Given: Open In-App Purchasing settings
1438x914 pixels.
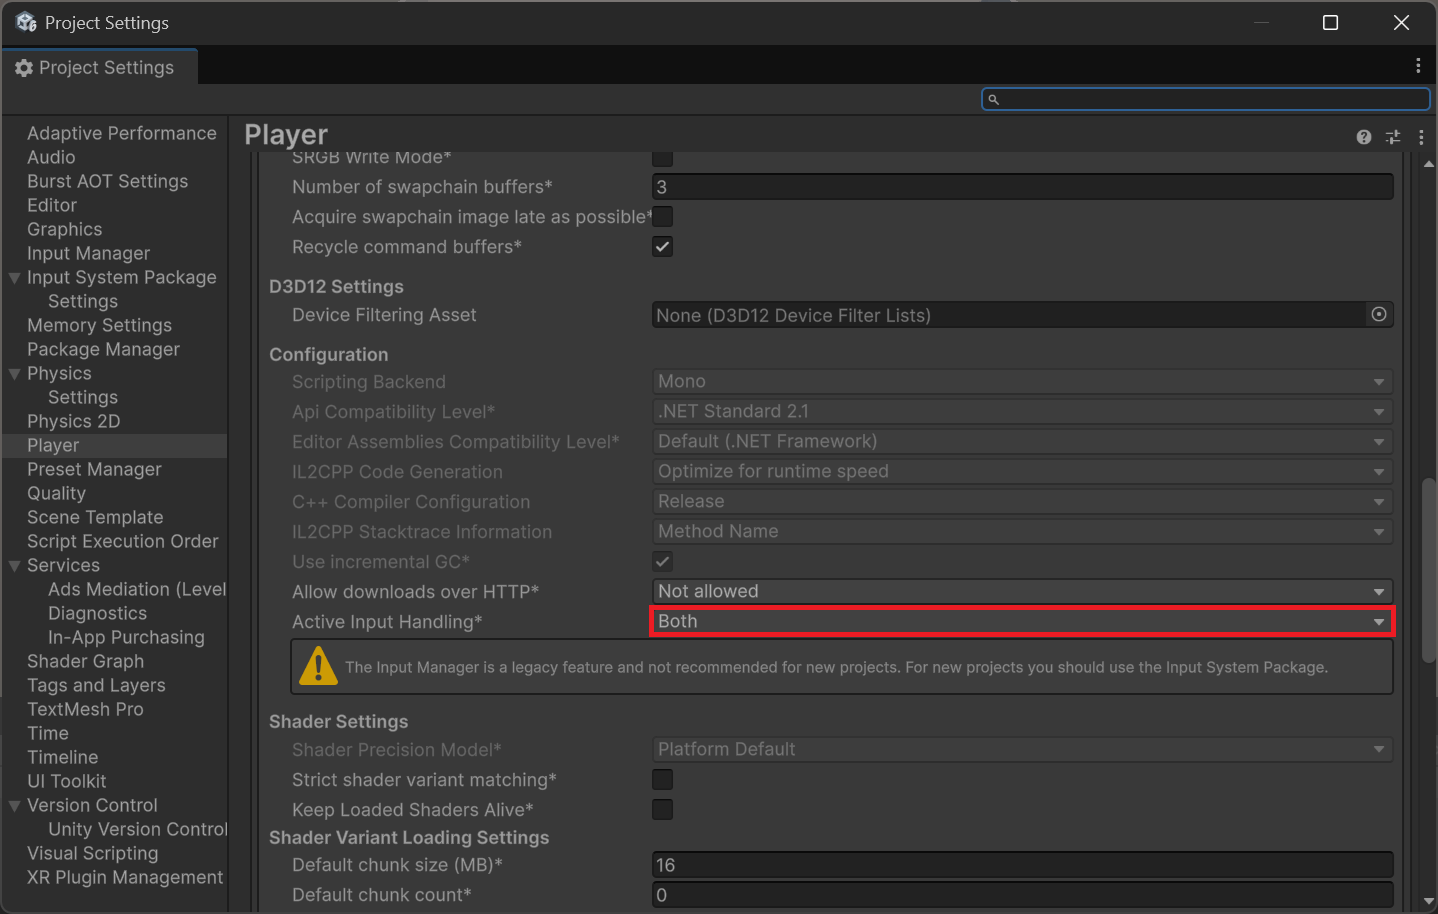Looking at the screenshot, I should tap(126, 637).
